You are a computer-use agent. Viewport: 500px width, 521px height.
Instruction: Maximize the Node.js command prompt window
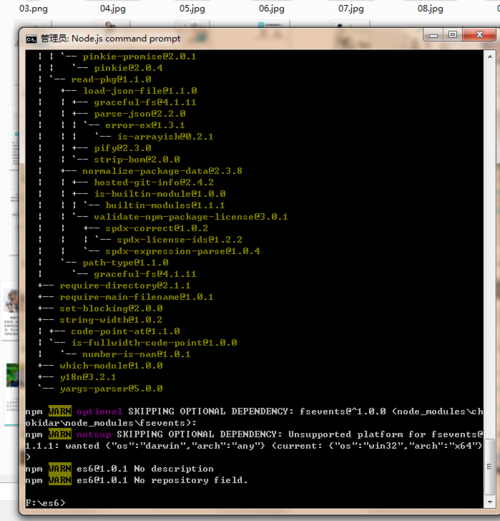[x=453, y=35]
